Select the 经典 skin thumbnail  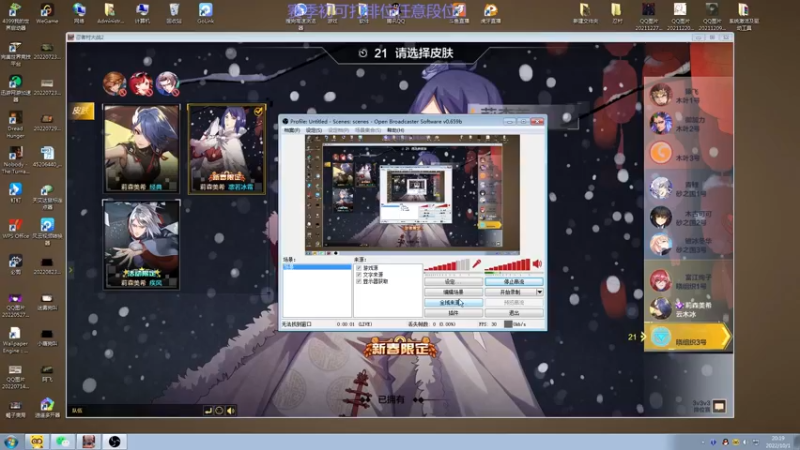tap(141, 148)
